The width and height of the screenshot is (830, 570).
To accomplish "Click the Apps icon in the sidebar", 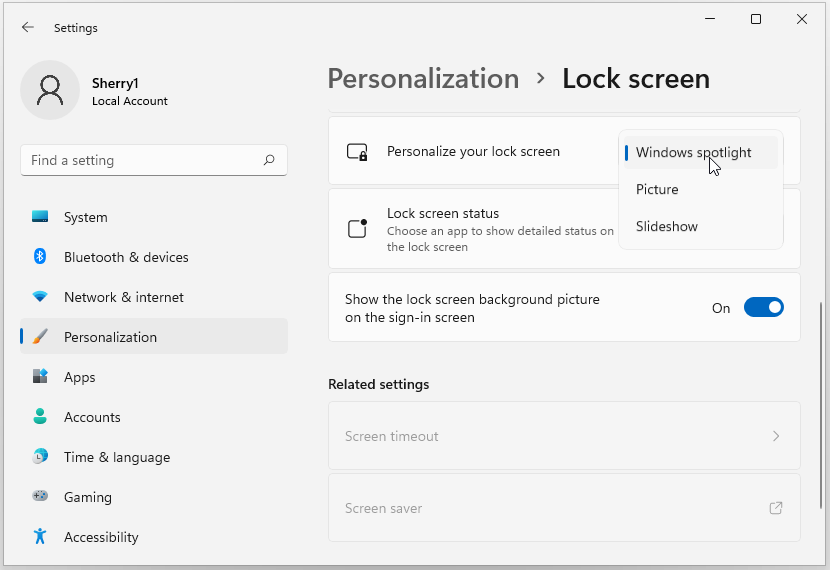I will click(x=40, y=377).
